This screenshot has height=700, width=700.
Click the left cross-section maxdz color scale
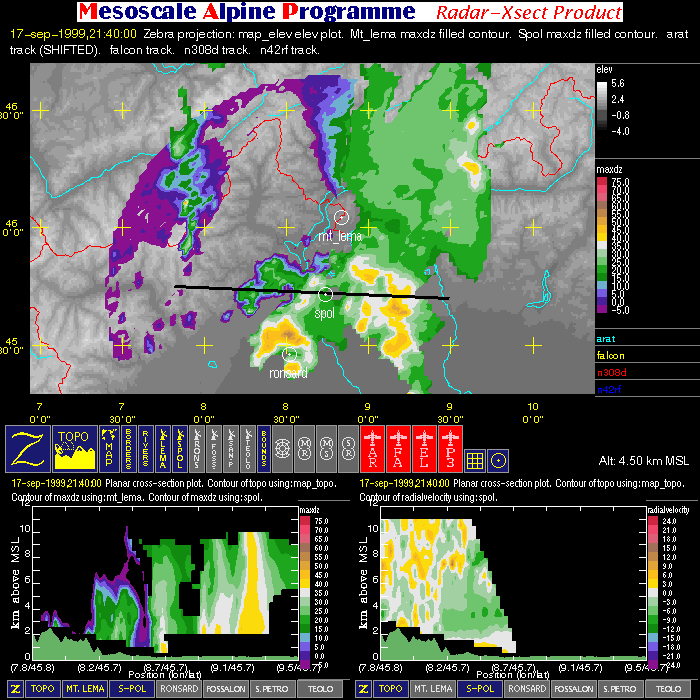click(x=304, y=592)
